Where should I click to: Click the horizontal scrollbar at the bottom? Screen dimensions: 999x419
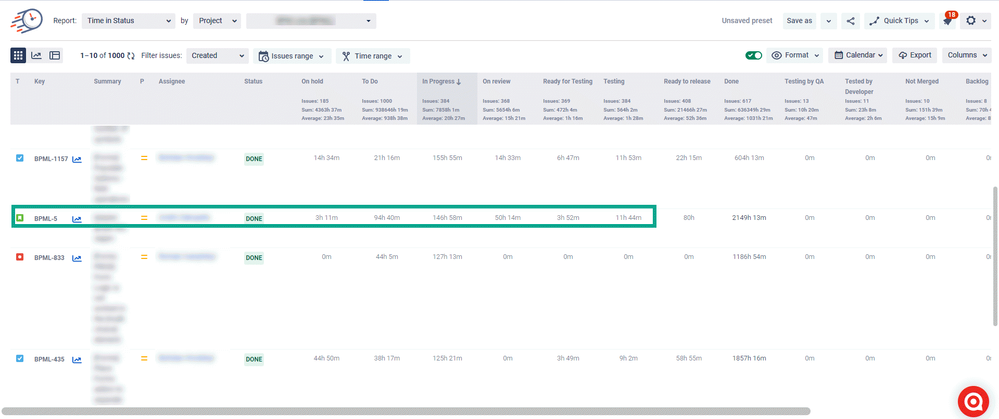tap(406, 411)
